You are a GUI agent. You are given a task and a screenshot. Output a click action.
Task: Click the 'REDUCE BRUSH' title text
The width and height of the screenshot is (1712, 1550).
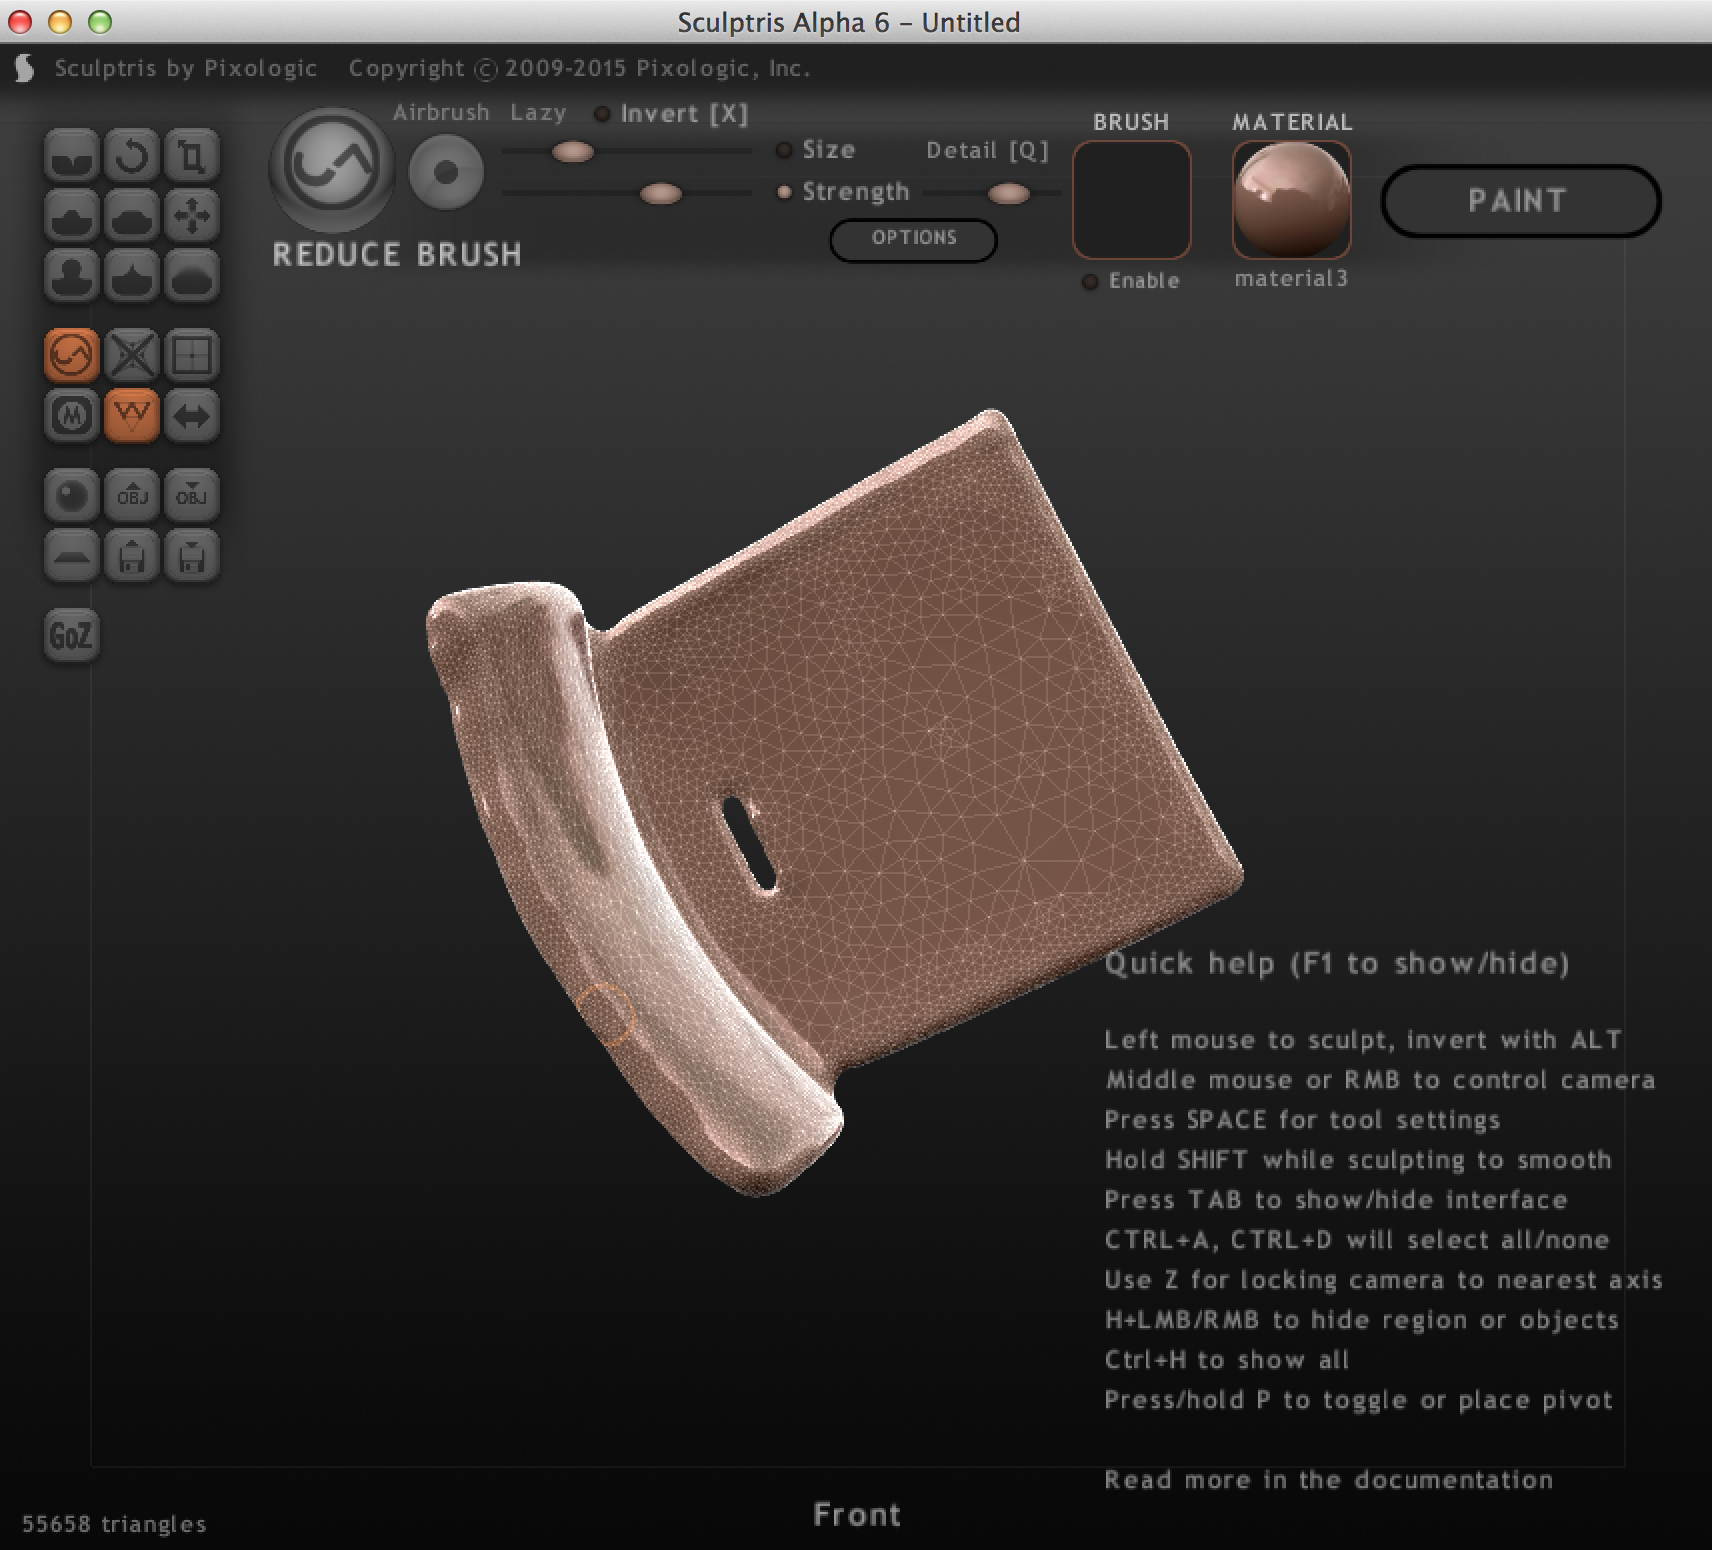[x=397, y=255]
